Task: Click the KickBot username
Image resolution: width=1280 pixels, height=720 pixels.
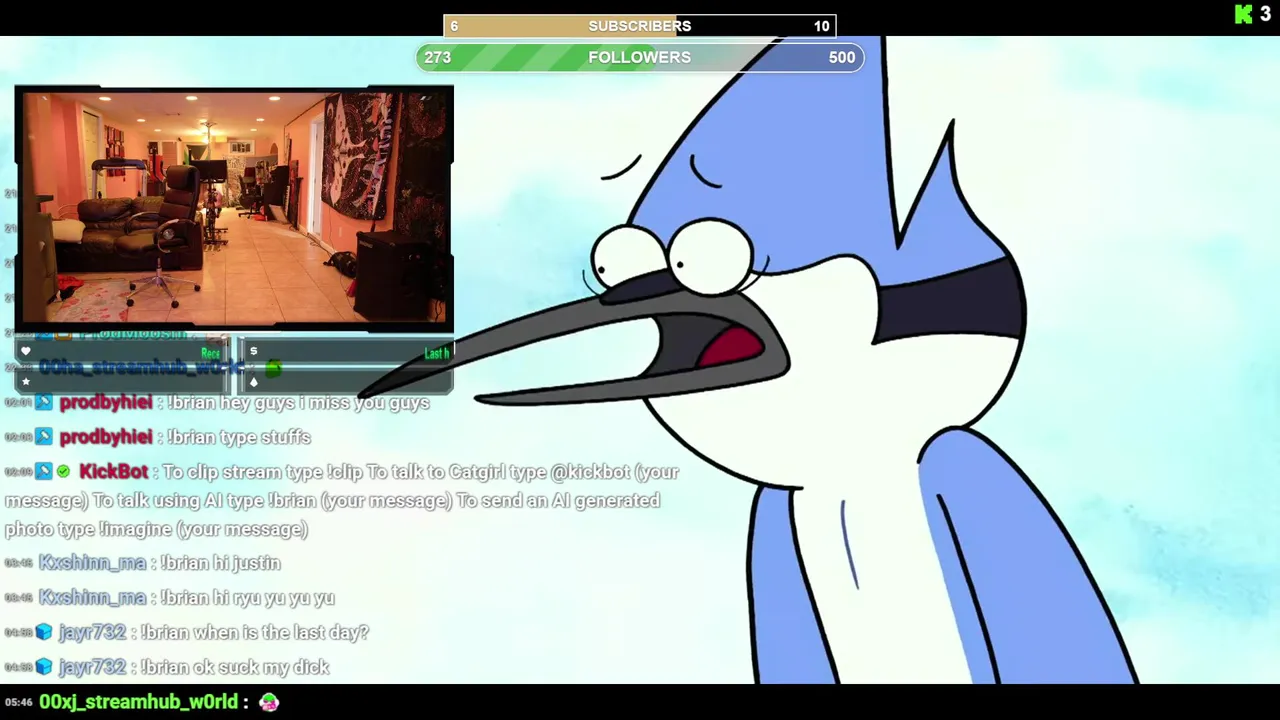Action: click(113, 471)
